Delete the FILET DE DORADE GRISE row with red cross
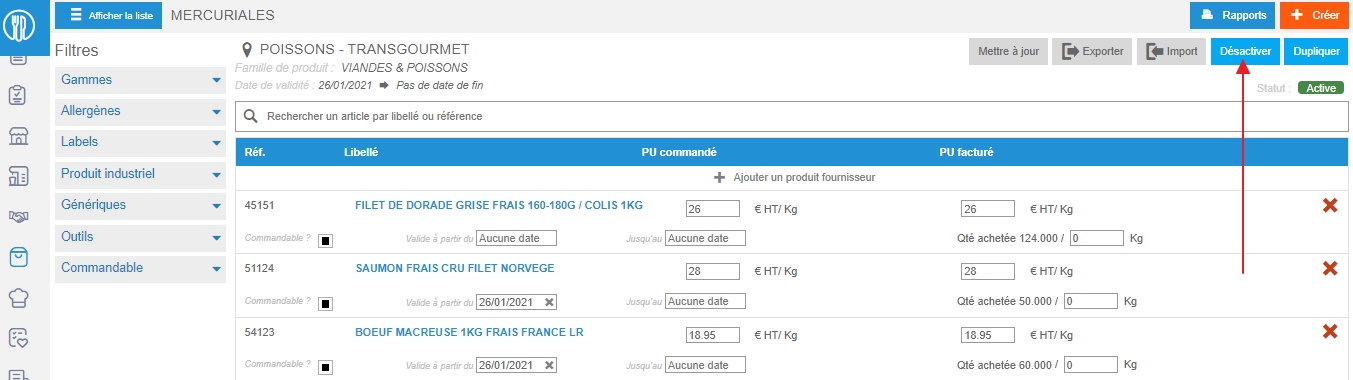Image resolution: width=1353 pixels, height=380 pixels. coord(1330,205)
